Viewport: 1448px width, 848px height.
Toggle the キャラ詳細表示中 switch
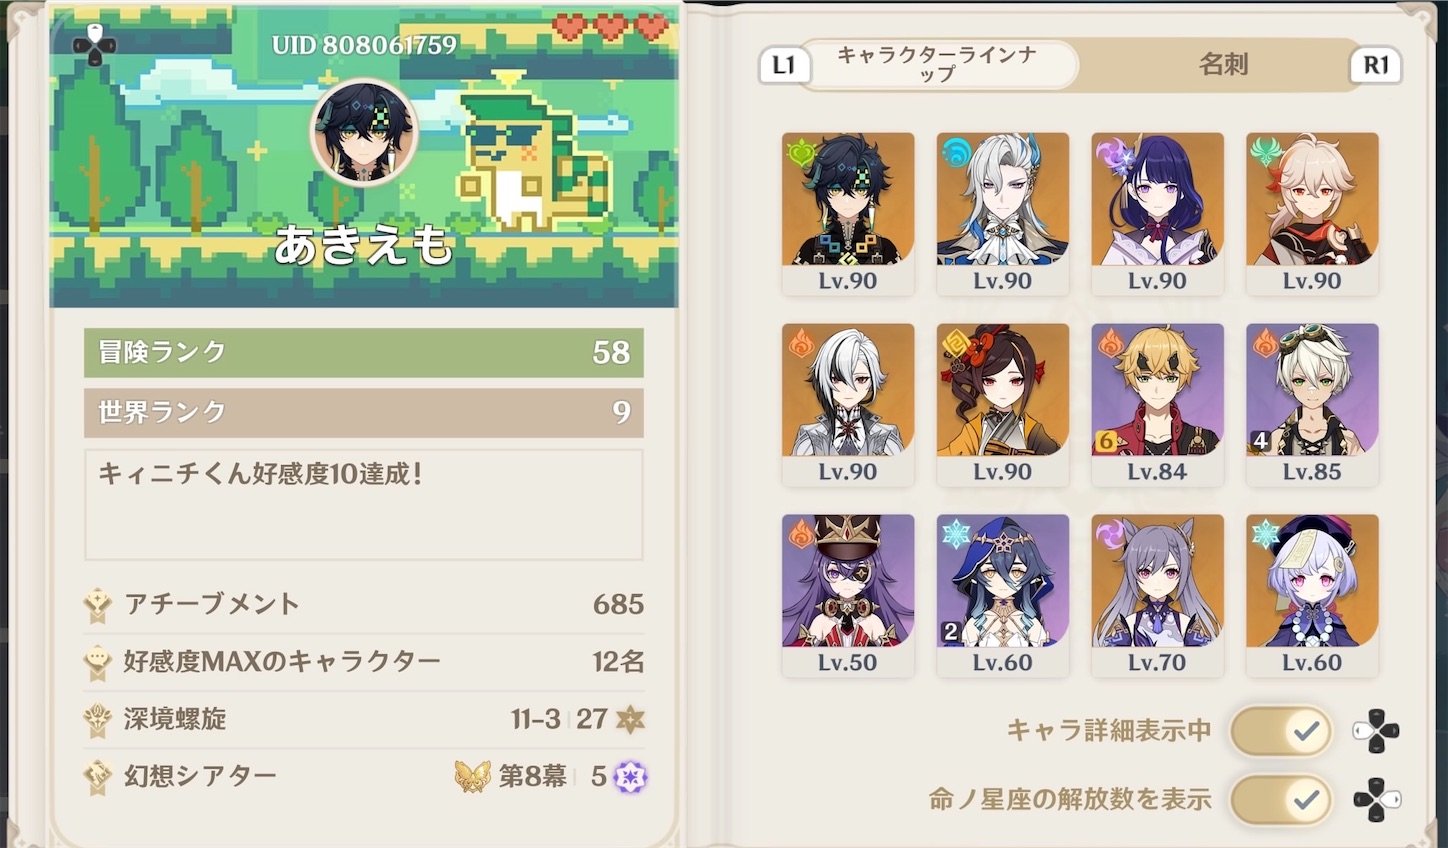point(1282,732)
